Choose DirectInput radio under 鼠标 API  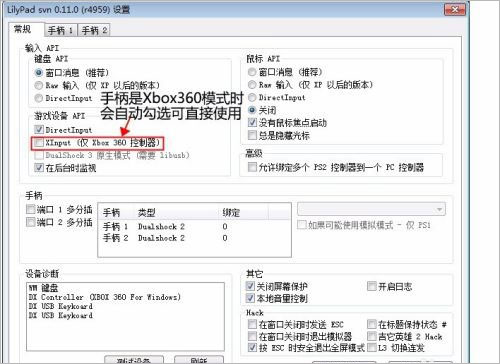click(252, 97)
